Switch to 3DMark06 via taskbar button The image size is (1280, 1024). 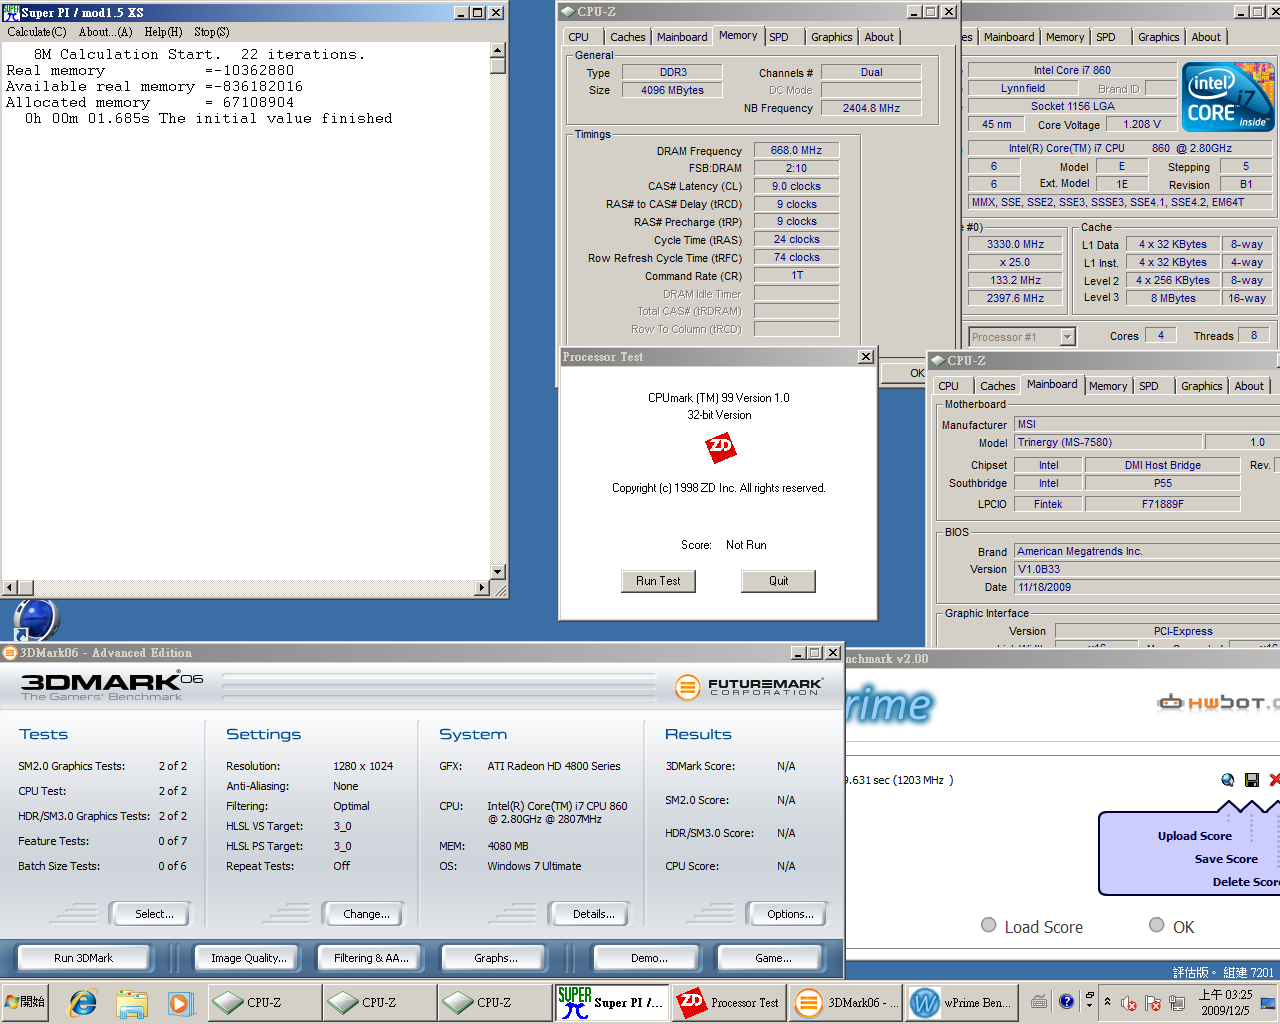pyautogui.click(x=846, y=1002)
